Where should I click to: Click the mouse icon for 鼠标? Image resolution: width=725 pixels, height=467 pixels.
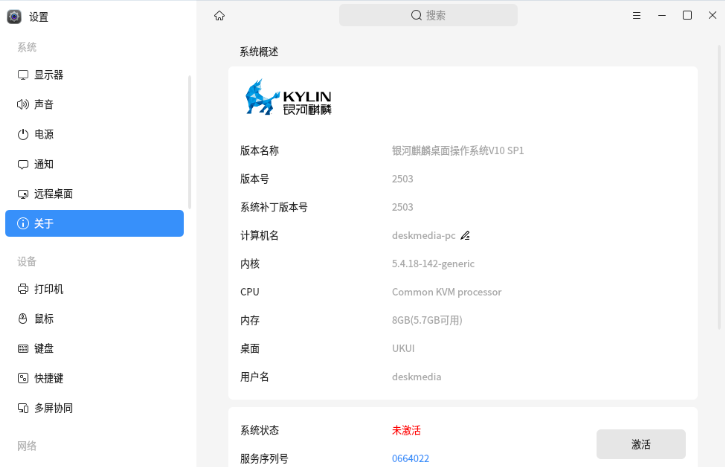pos(23,319)
